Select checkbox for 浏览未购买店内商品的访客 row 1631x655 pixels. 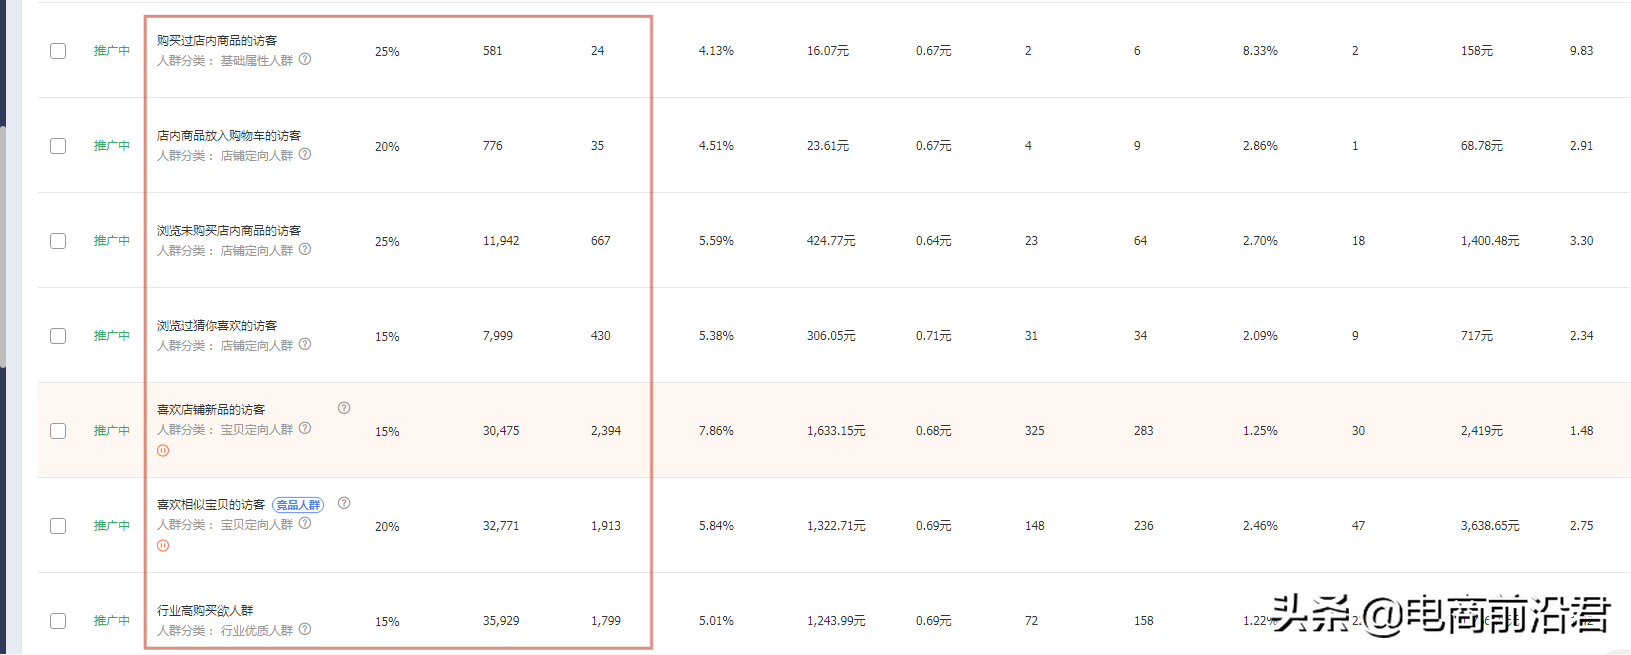click(58, 241)
